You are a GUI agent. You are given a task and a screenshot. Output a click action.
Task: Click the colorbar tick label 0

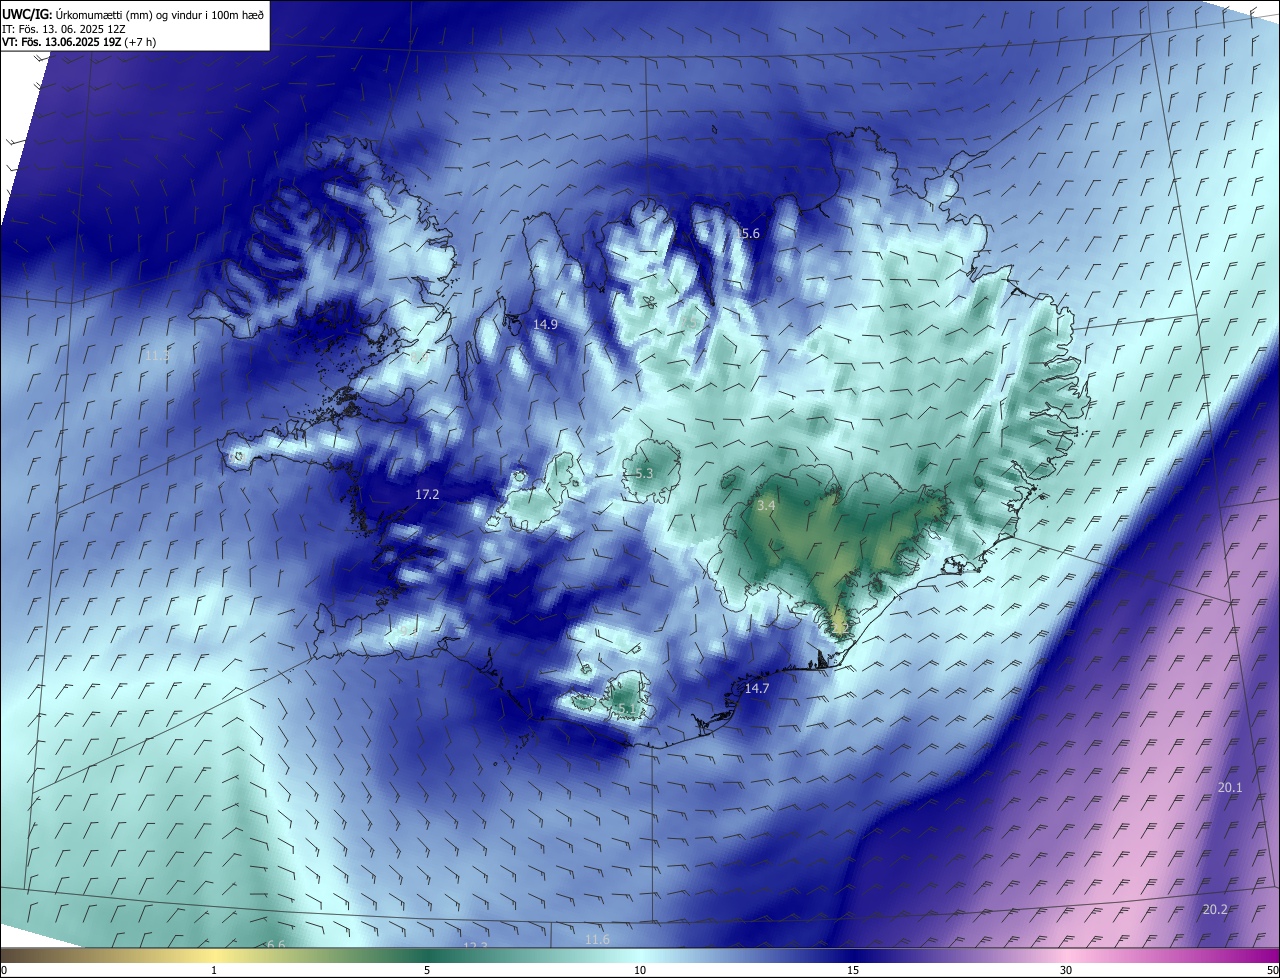tap(4, 970)
